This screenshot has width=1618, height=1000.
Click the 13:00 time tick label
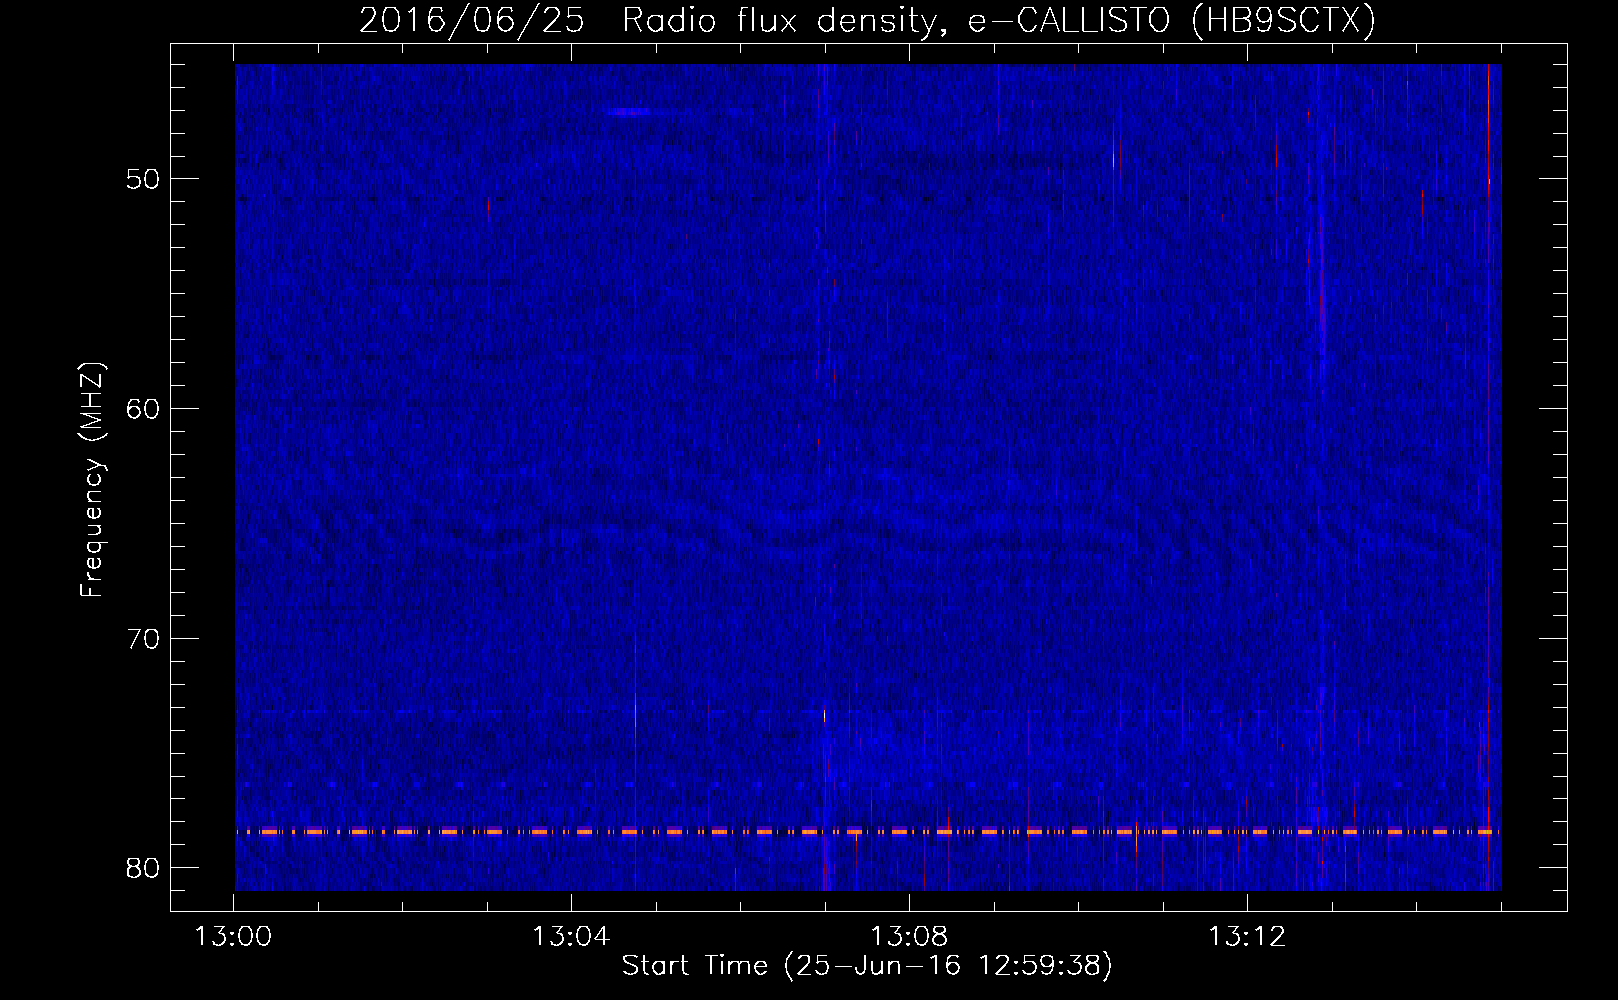233,936
